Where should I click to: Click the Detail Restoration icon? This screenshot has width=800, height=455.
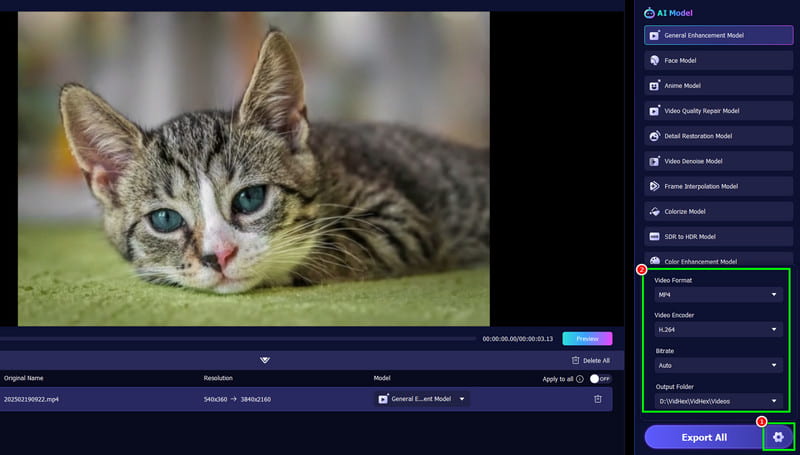654,136
